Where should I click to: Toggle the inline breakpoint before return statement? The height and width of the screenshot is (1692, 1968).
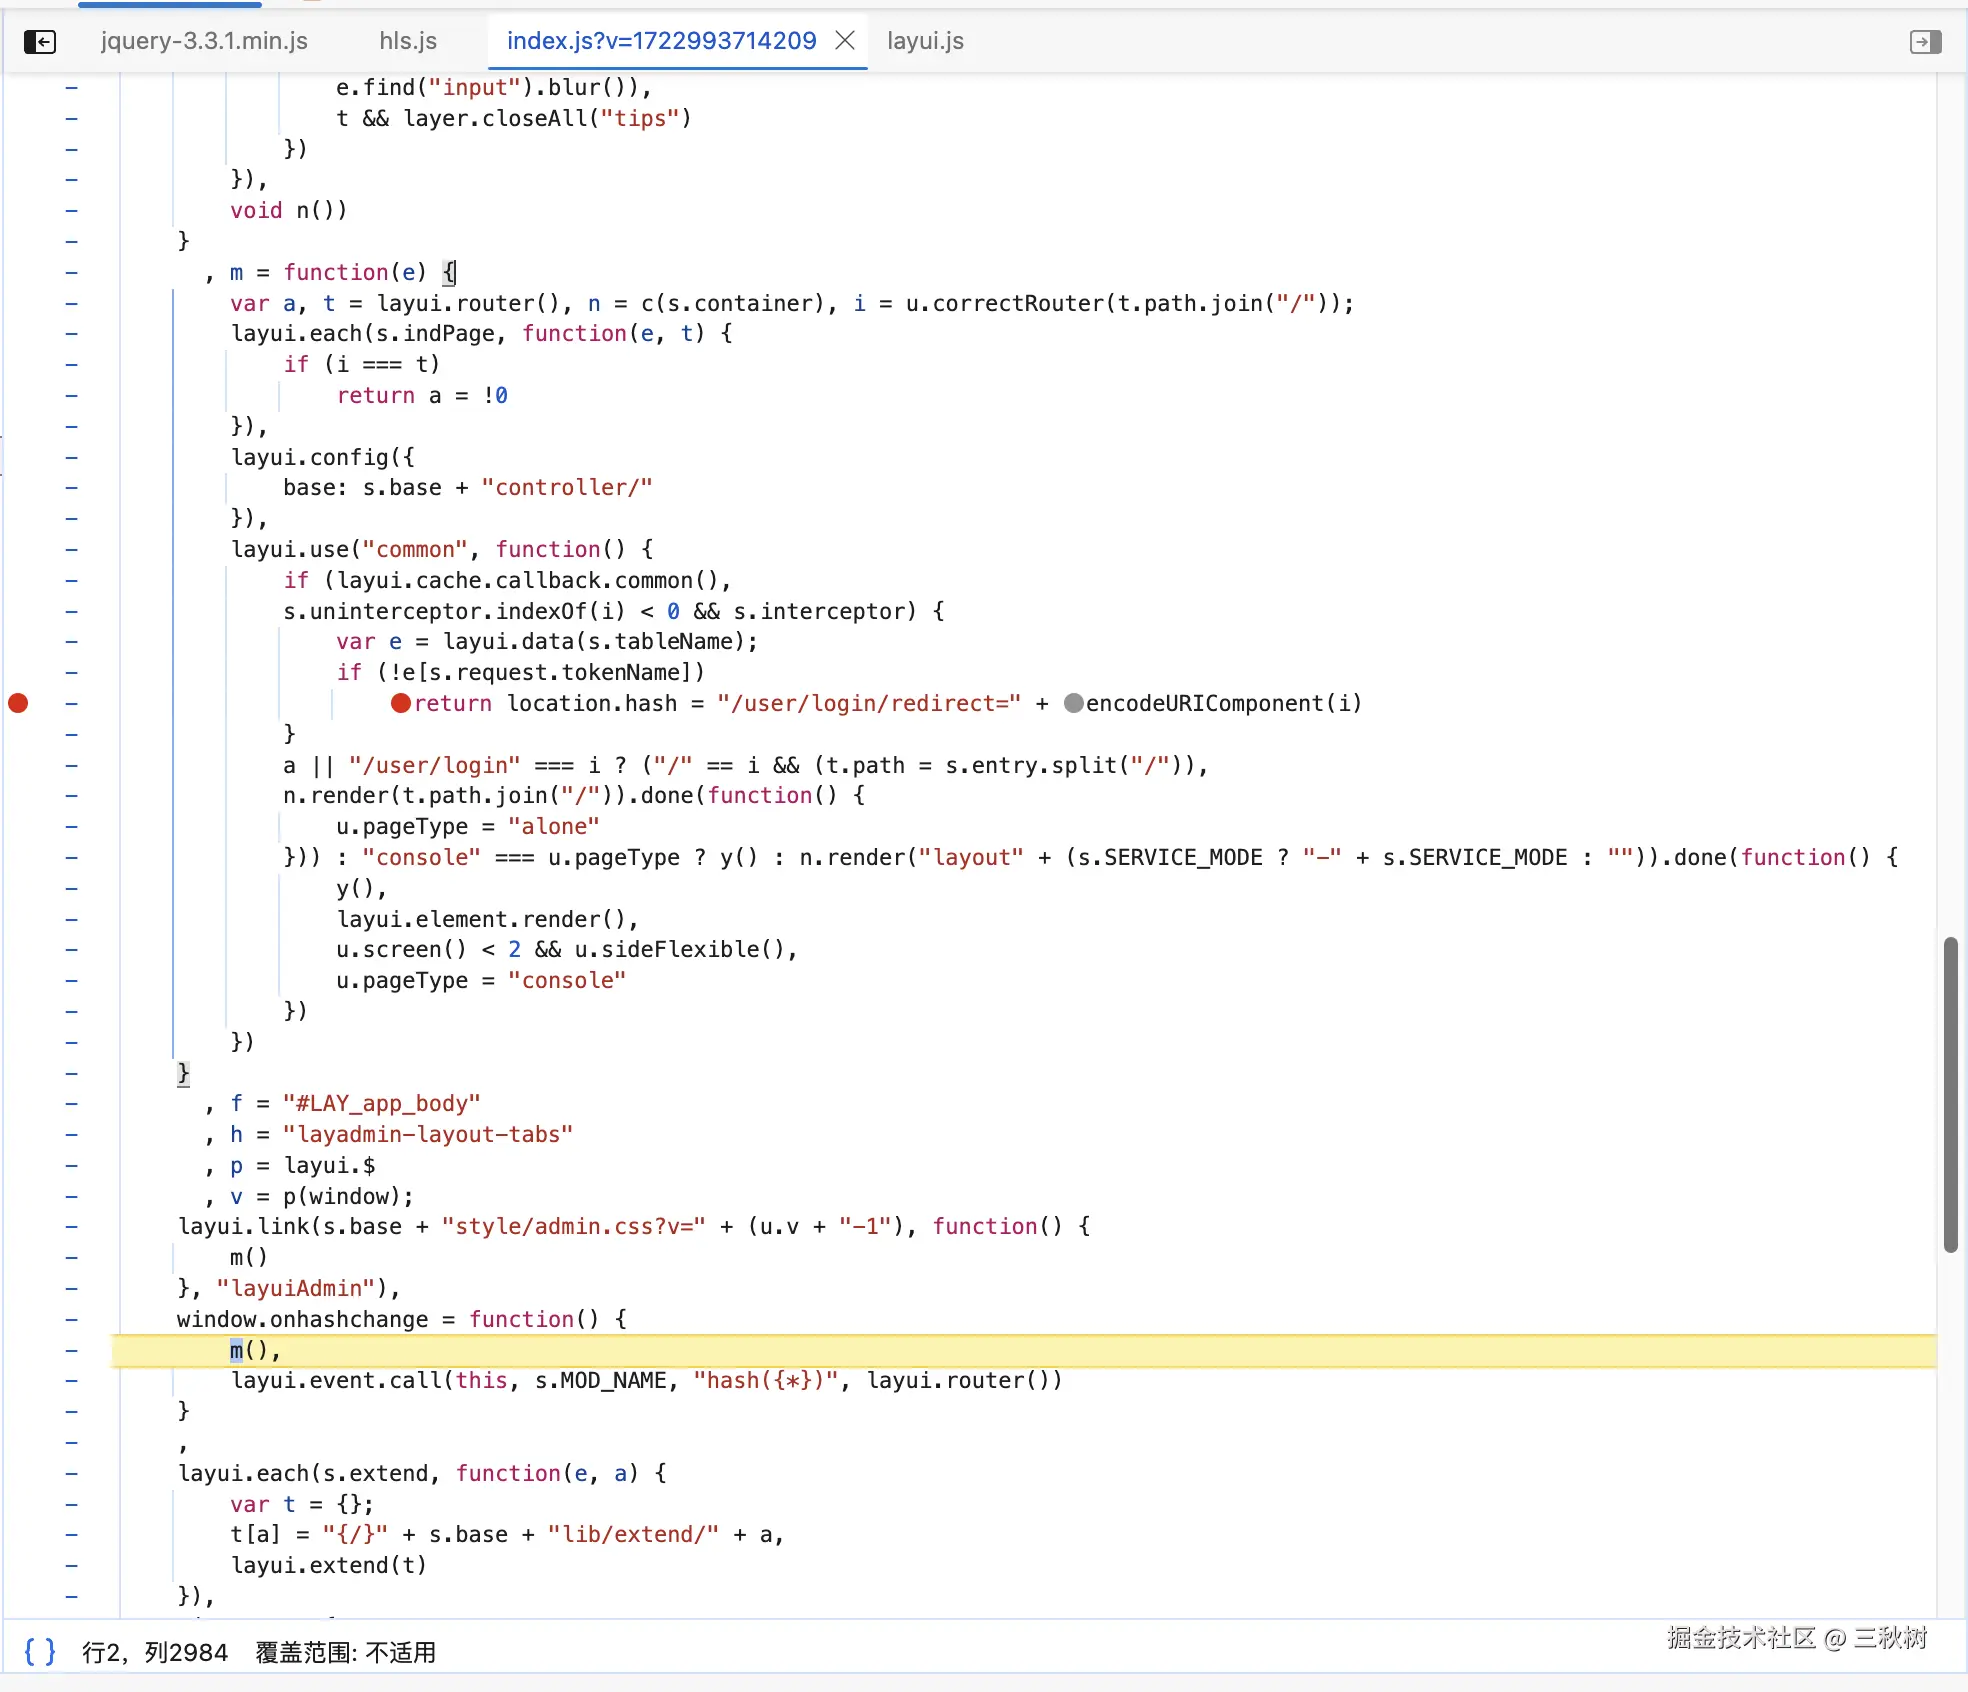point(401,703)
